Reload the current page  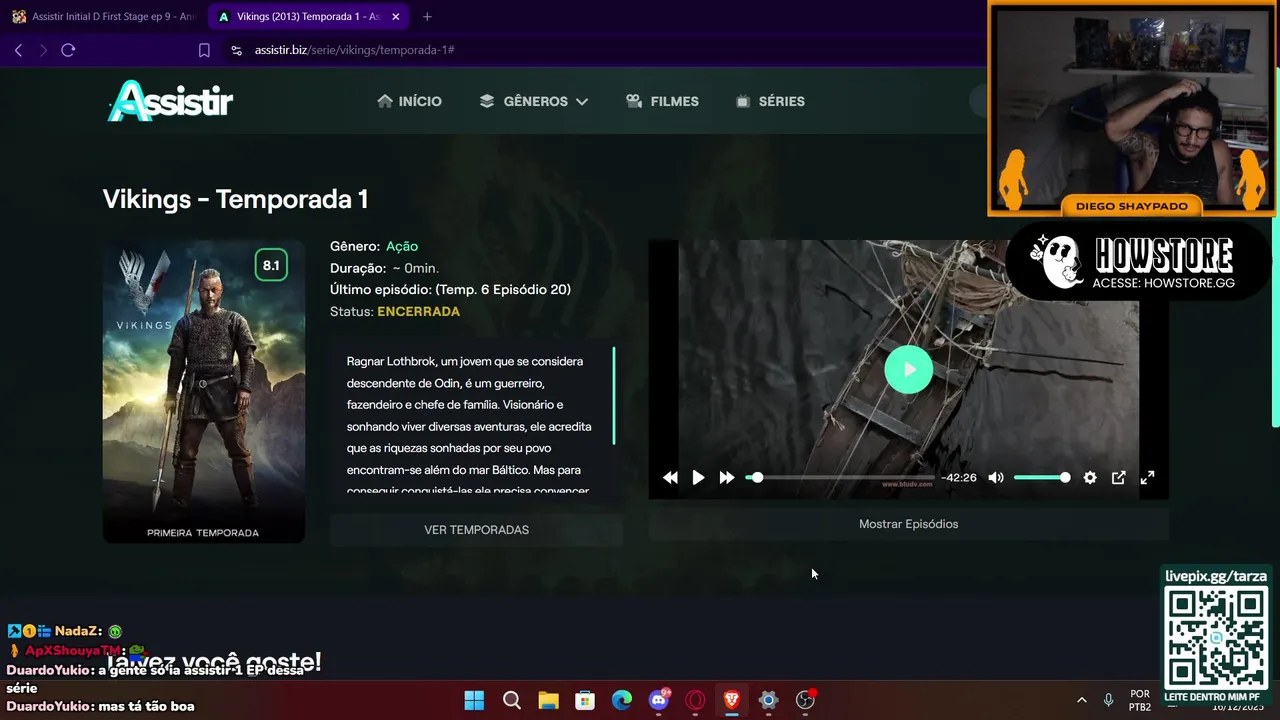point(68,50)
